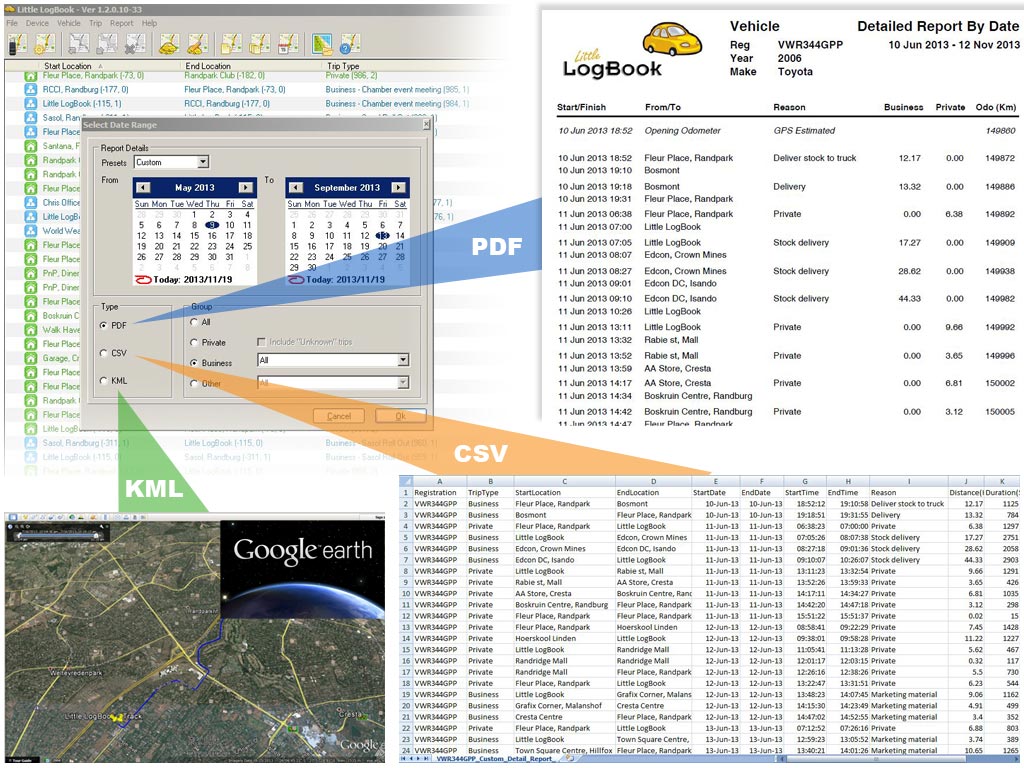The width and height of the screenshot is (1024, 768).
Task: Go to previous month in From calendar
Action: click(142, 187)
